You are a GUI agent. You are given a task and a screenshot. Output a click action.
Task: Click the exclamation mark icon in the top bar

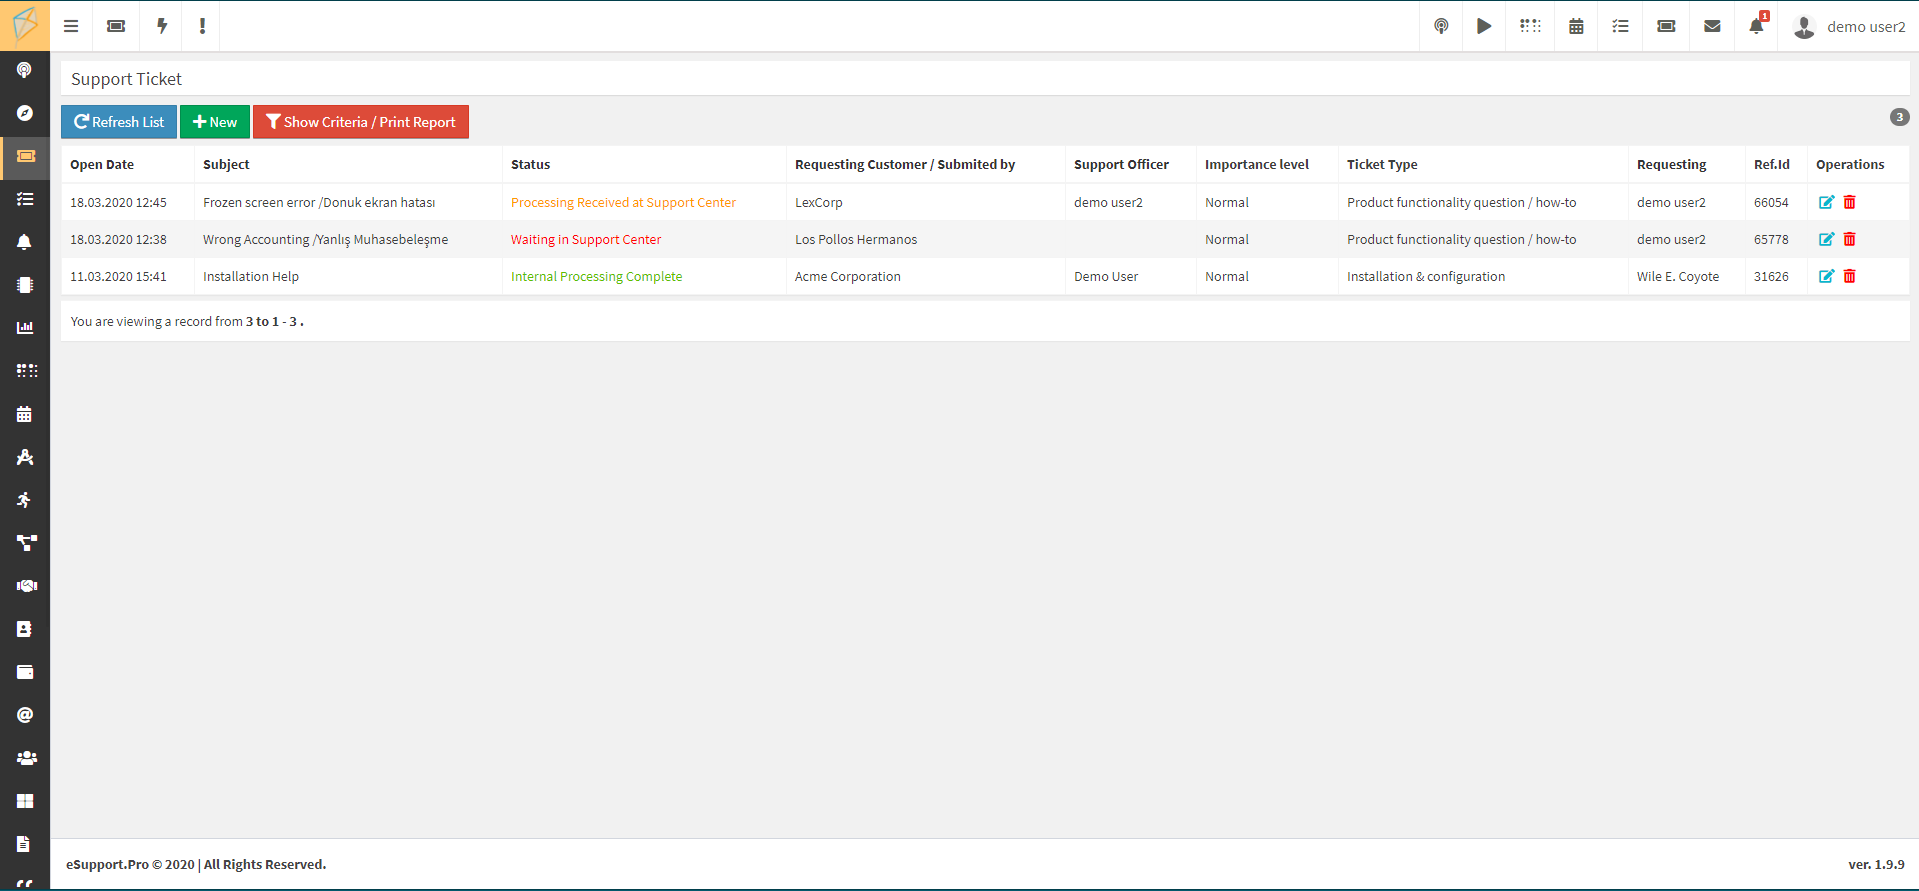202,26
